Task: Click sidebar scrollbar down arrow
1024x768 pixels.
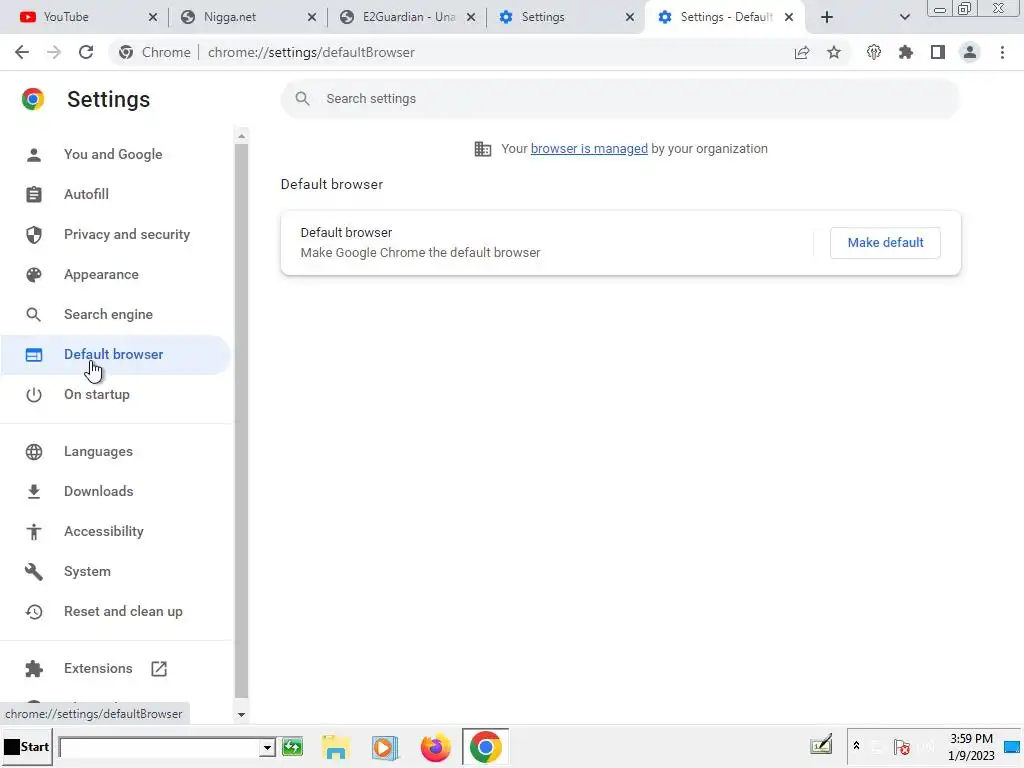Action: [242, 714]
